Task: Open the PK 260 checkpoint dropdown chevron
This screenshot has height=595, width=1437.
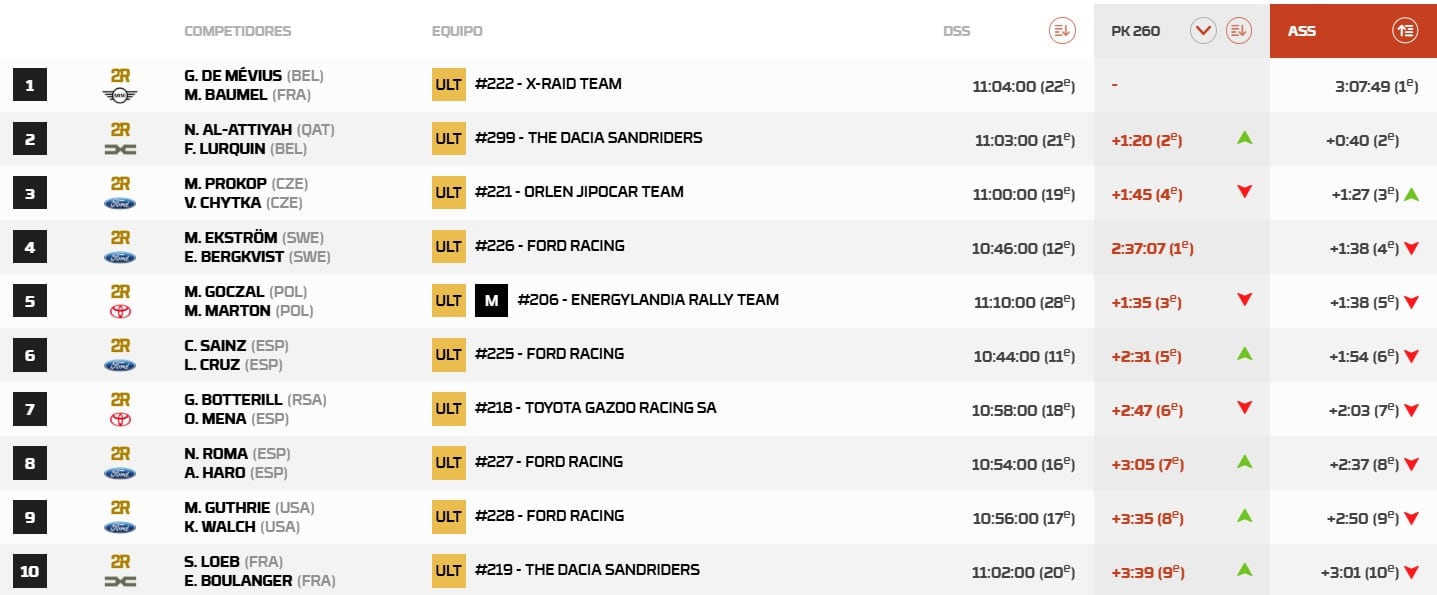Action: pyautogui.click(x=1203, y=31)
